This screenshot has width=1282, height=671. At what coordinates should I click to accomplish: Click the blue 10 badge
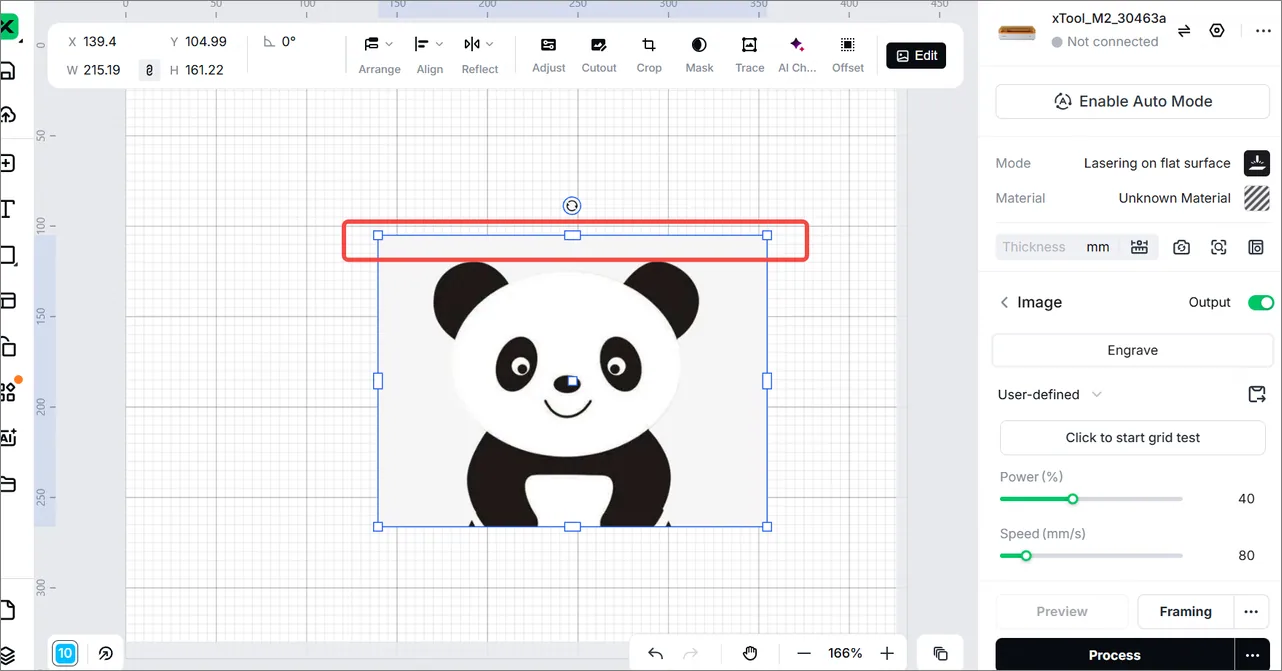[65, 653]
